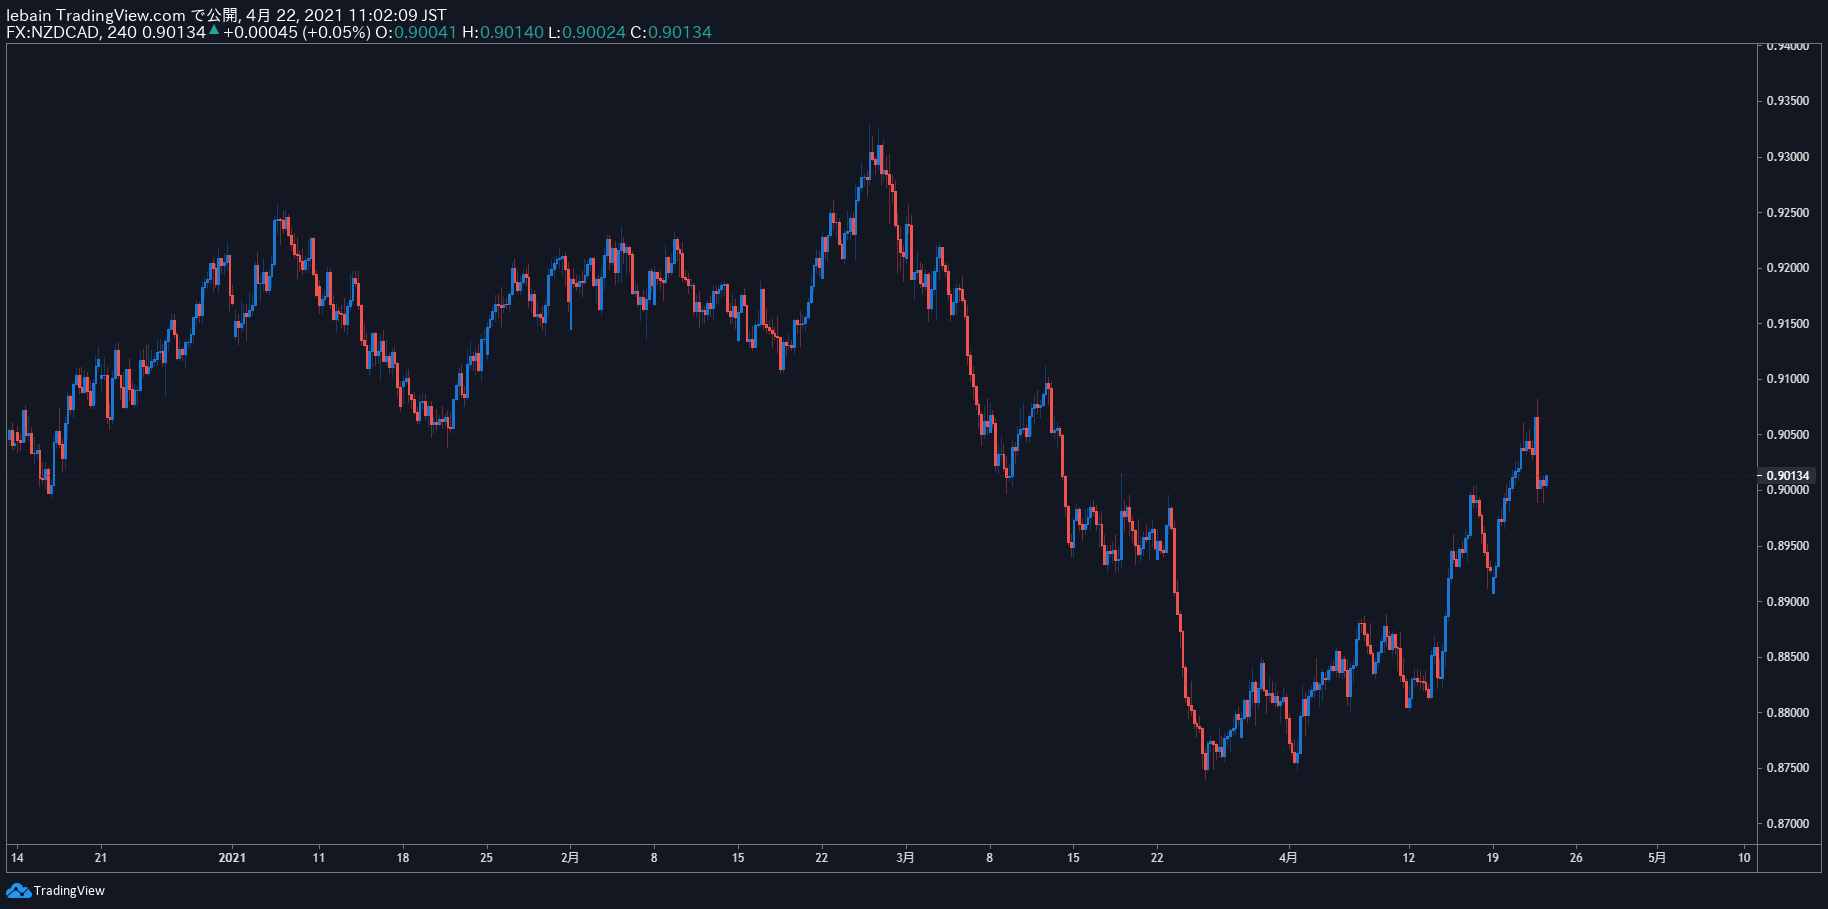Click the 0.89000 price axis label
The height and width of the screenshot is (909, 1828).
1787,602
